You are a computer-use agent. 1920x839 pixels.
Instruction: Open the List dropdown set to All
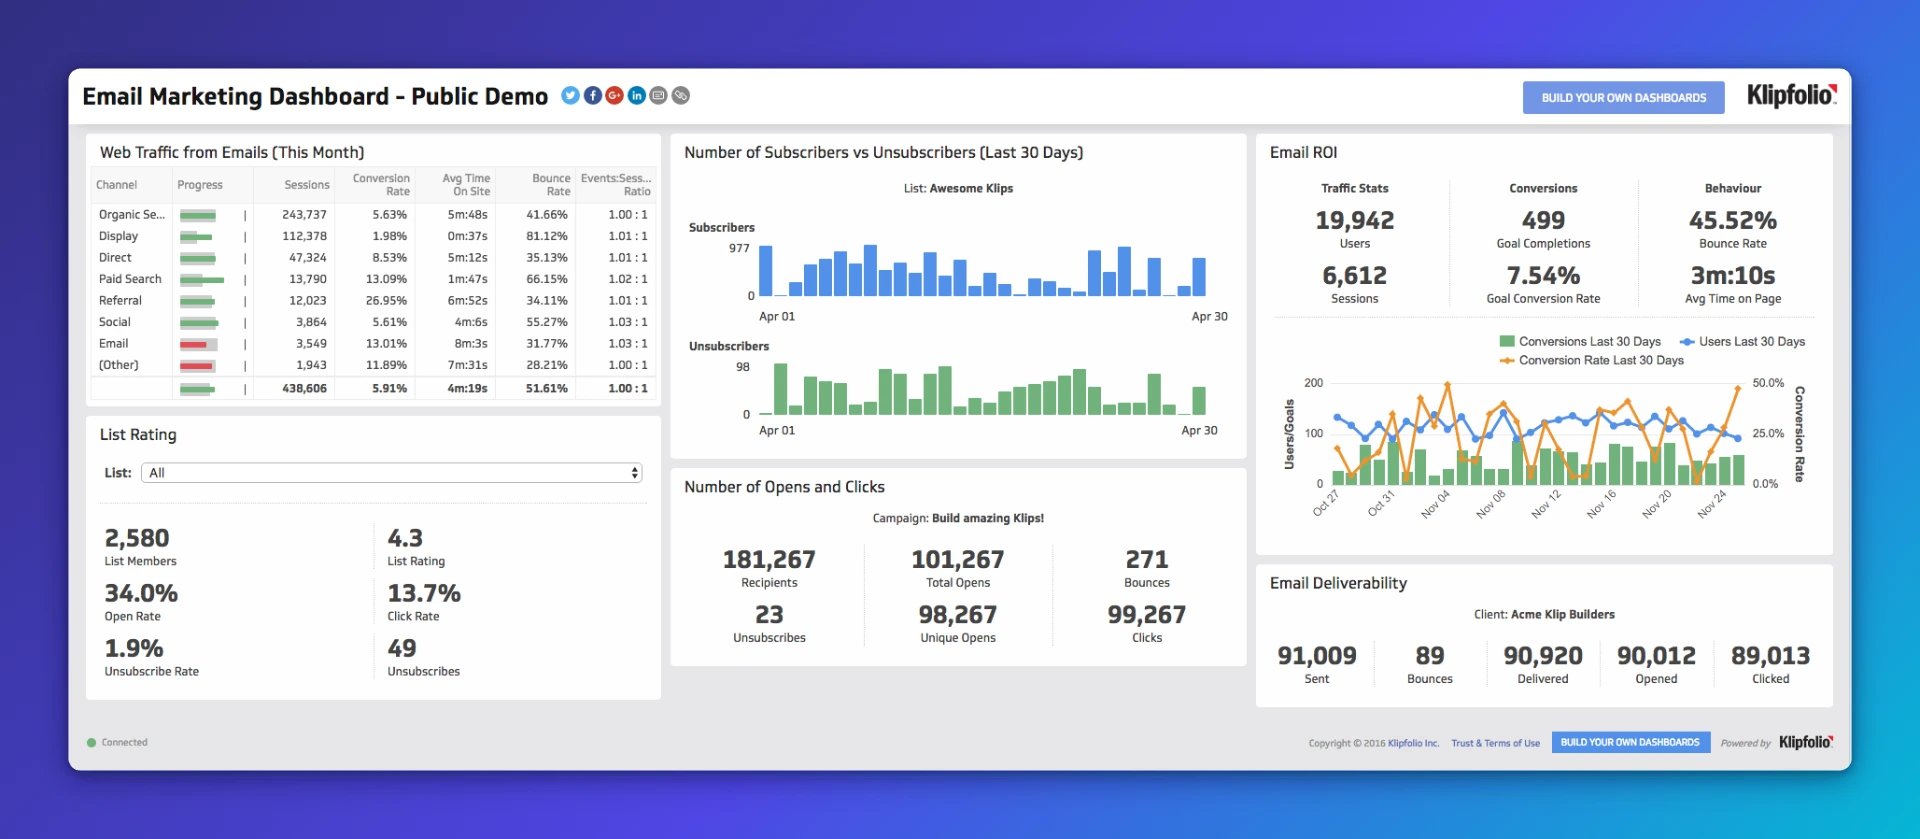coord(392,472)
